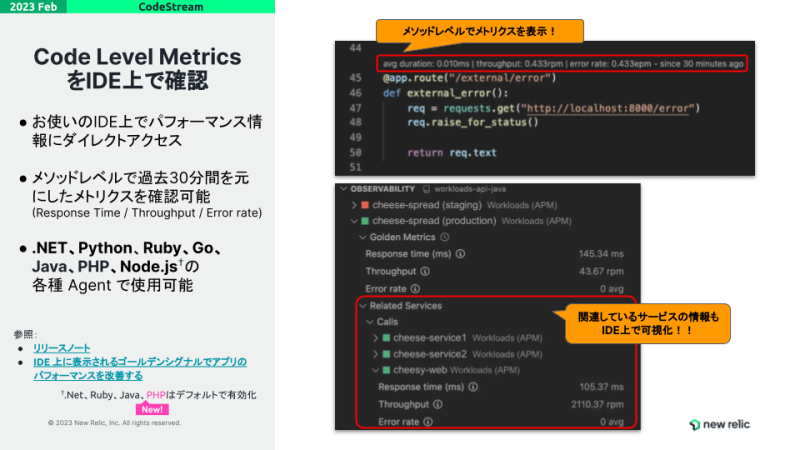Click the @app.route("/external/error") code line
800x450 pixels.
click(x=469, y=78)
